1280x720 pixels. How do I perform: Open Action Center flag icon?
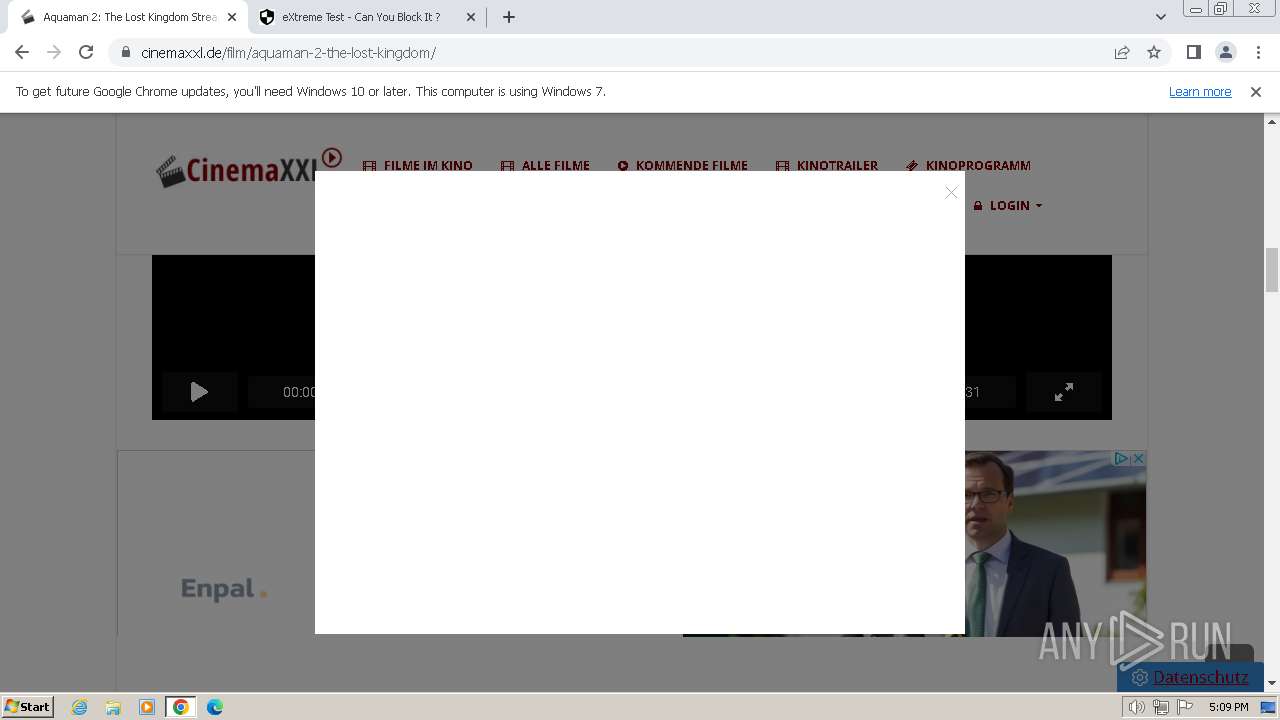(1185, 707)
